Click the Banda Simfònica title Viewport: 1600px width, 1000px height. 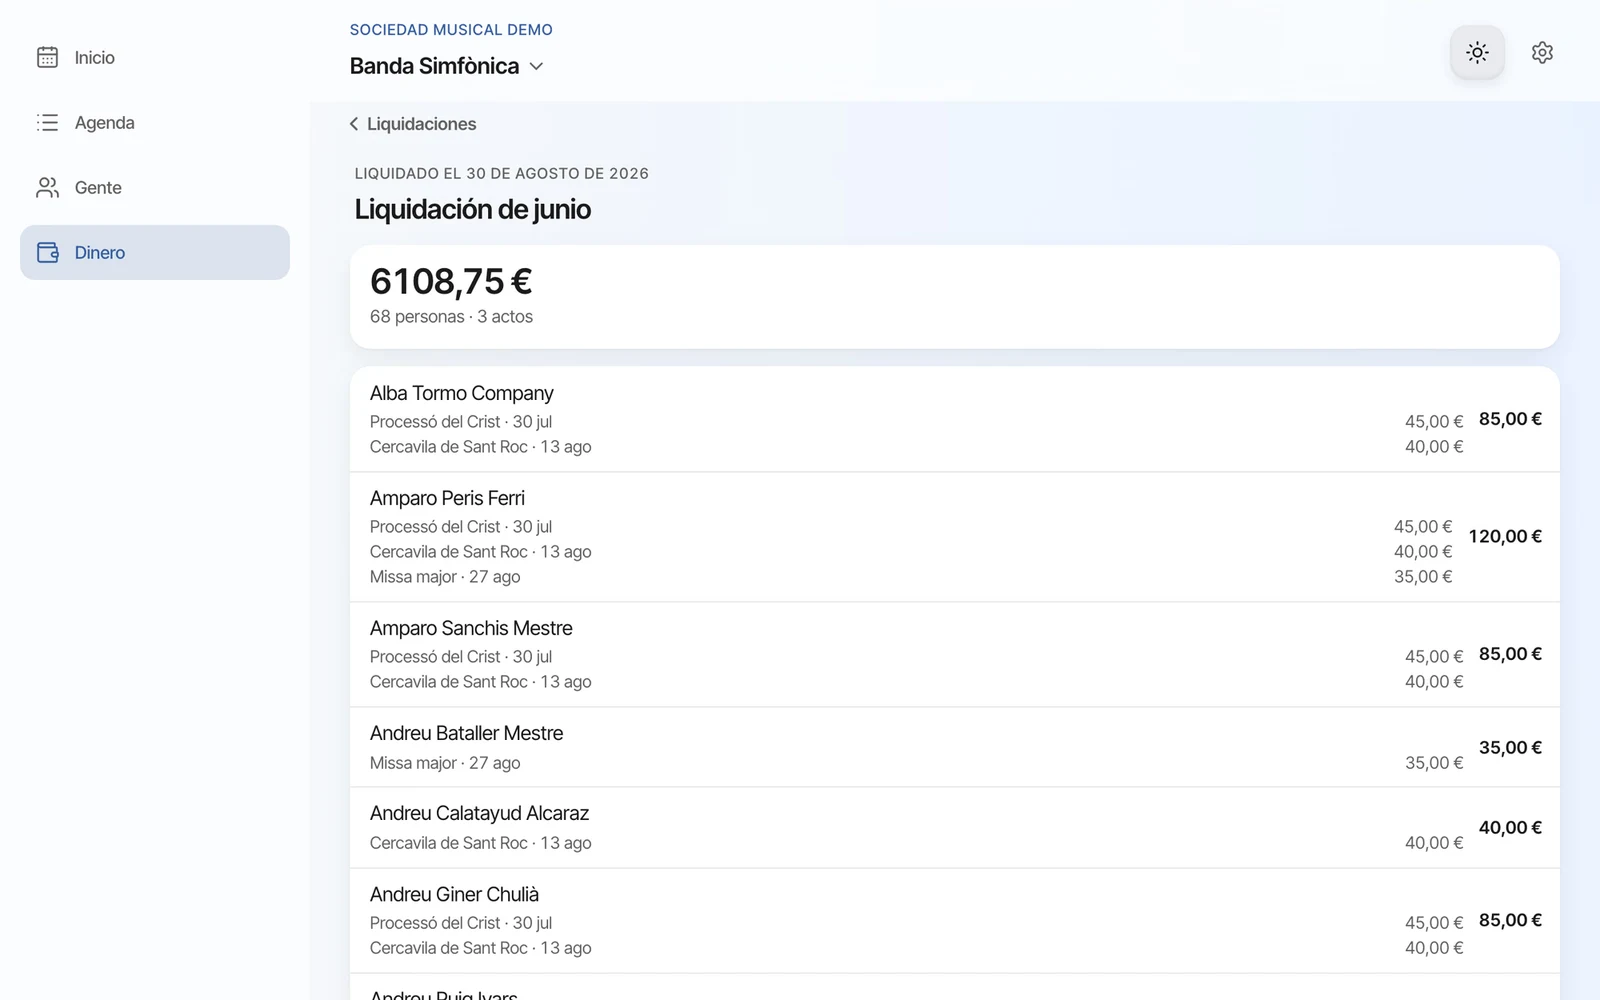pyautogui.click(x=434, y=66)
